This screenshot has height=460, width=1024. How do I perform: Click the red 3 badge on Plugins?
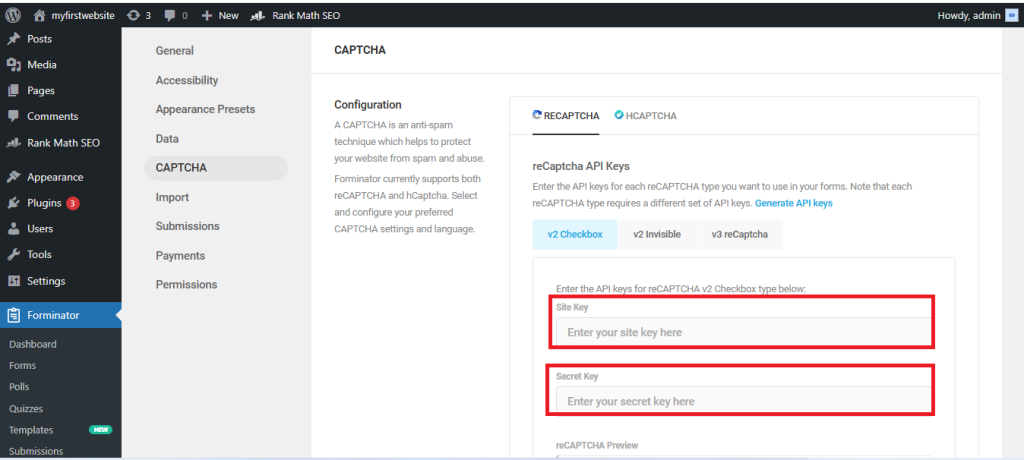72,203
